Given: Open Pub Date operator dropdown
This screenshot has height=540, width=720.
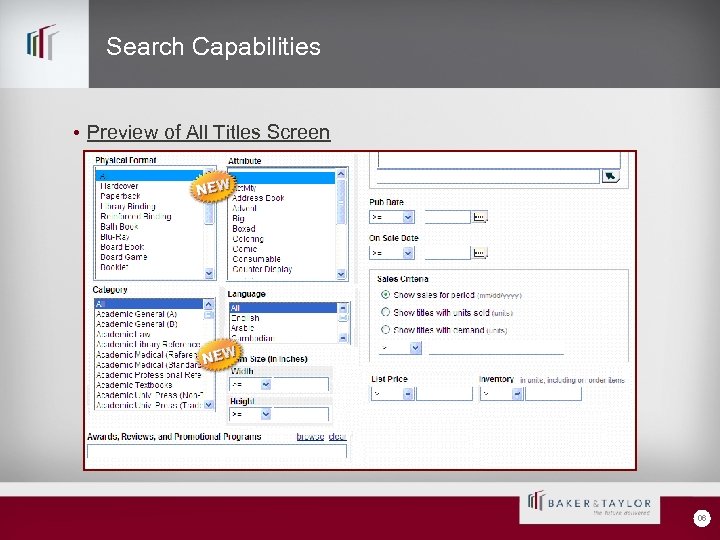Looking at the screenshot, I should [x=408, y=217].
